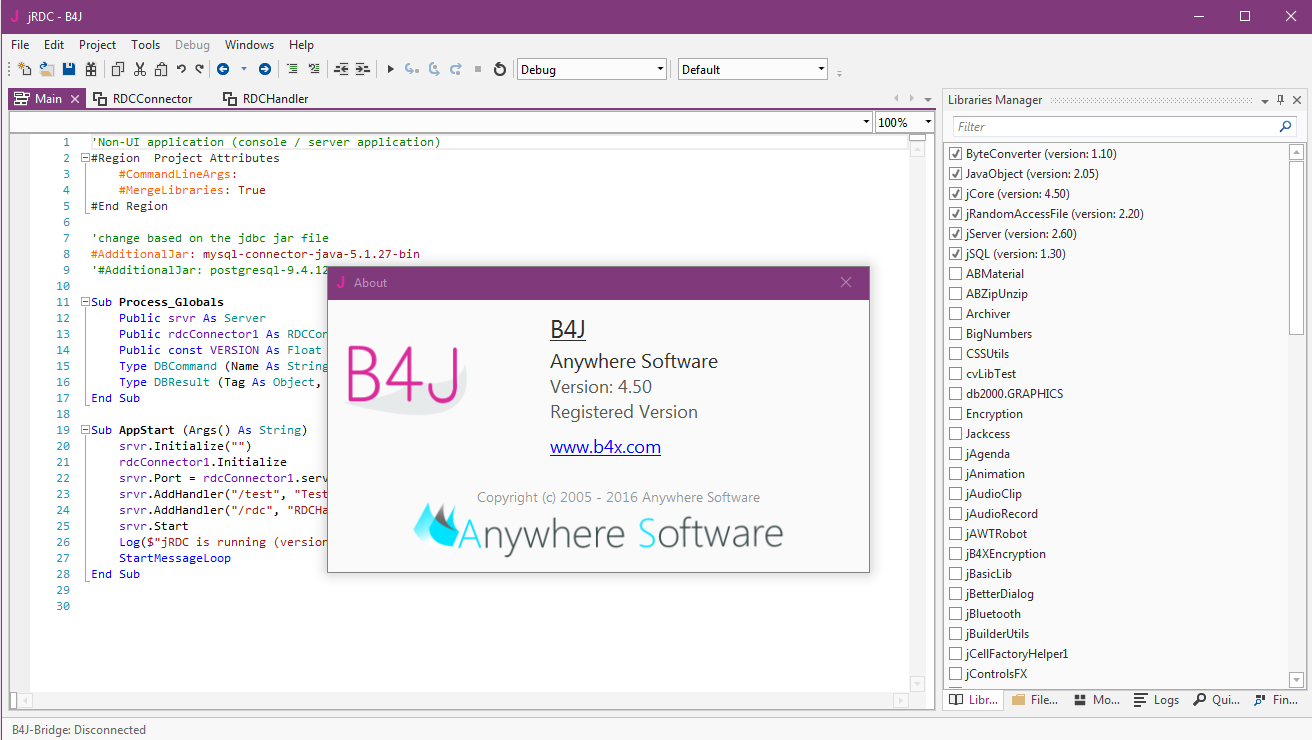
Task: Open the File menu
Action: (x=20, y=45)
